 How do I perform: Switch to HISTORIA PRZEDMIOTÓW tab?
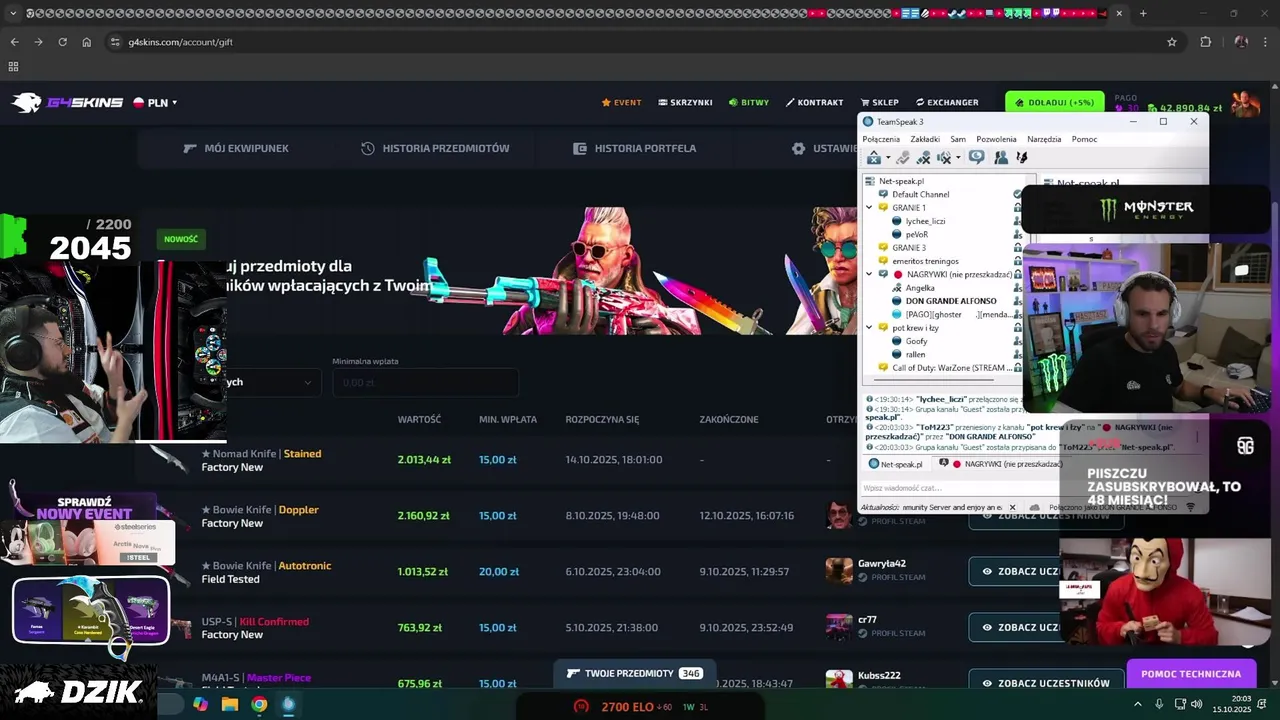(435, 148)
